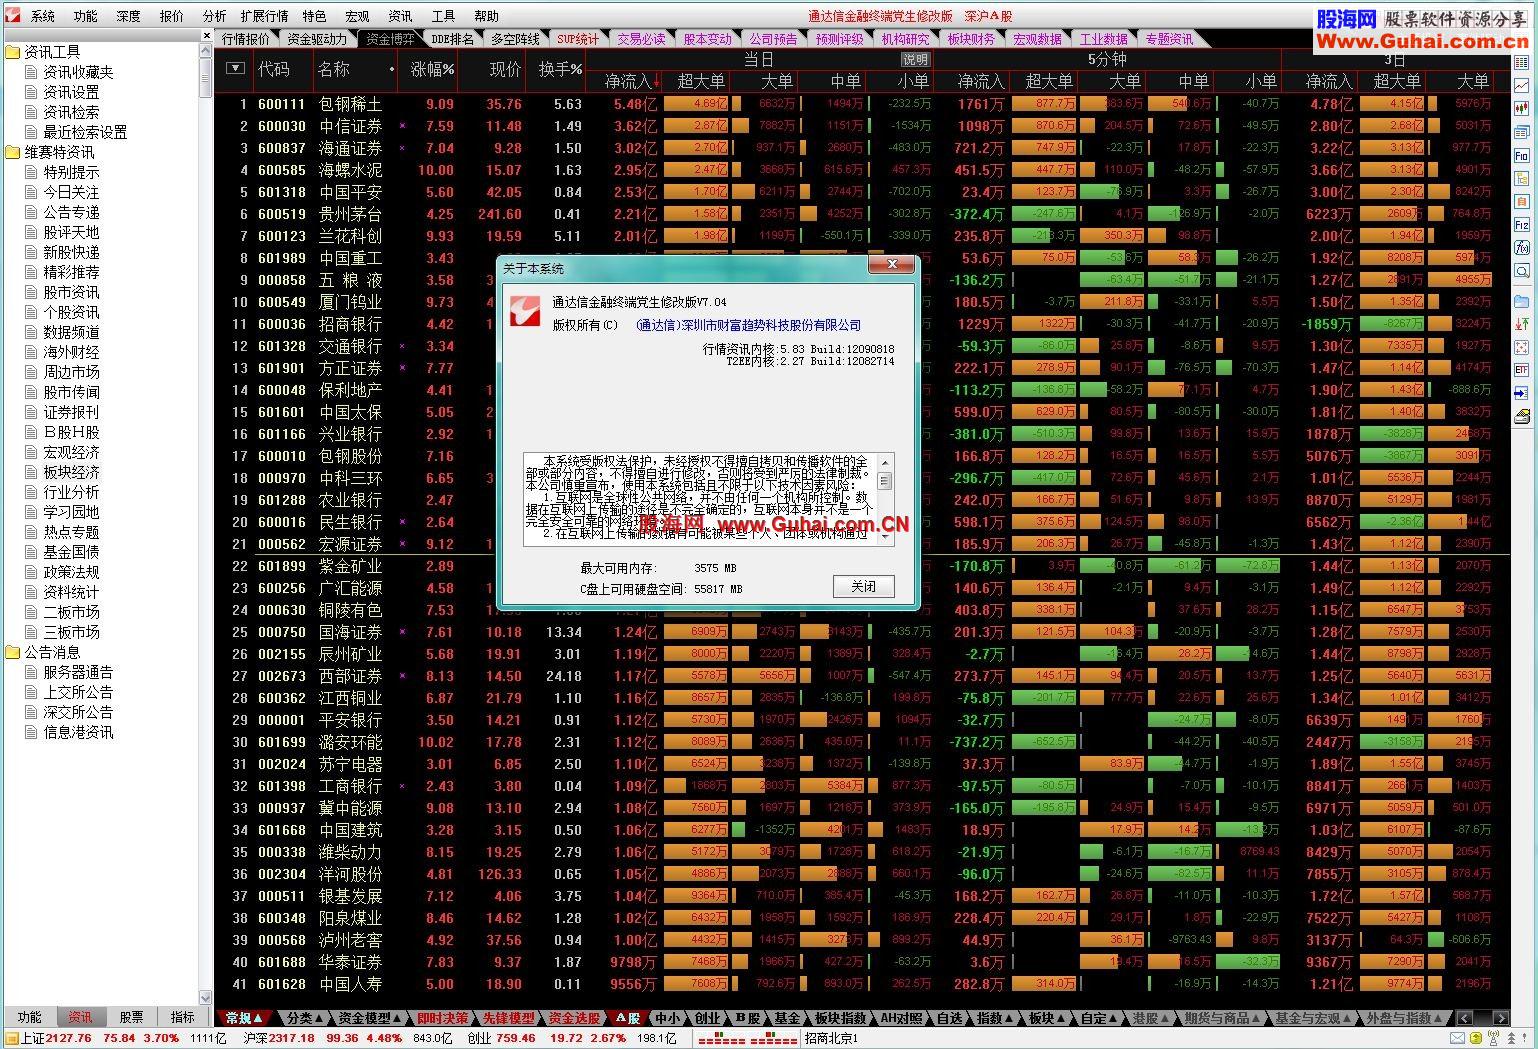Click the scatter dots icon in right toolbar

(1522, 347)
